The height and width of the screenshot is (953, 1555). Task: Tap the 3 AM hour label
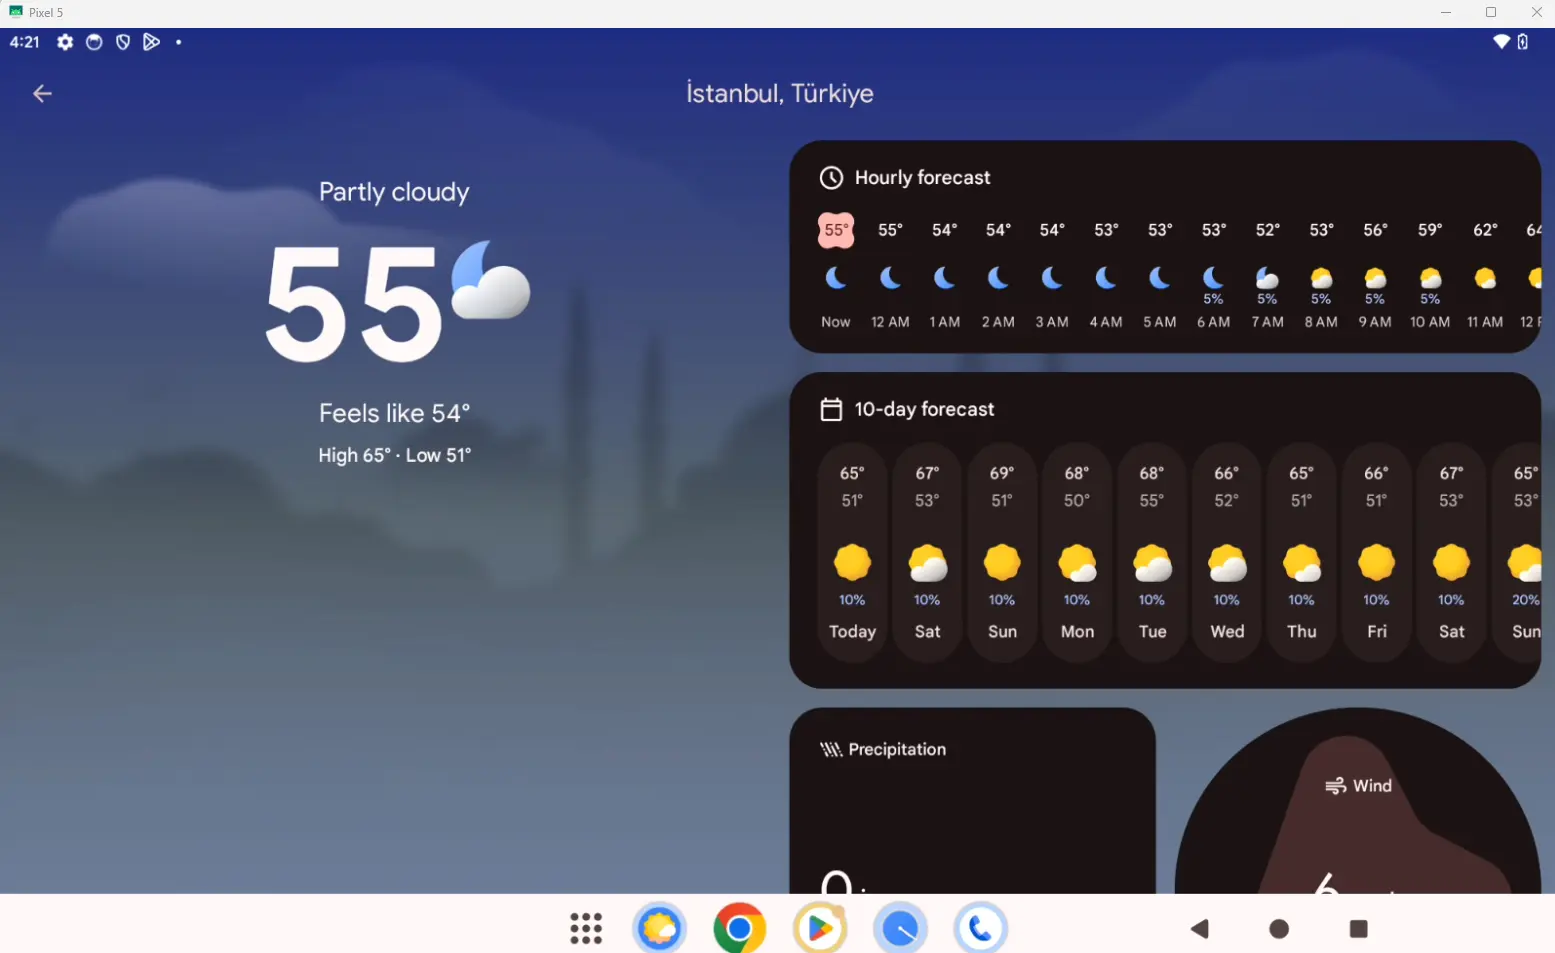click(1052, 322)
